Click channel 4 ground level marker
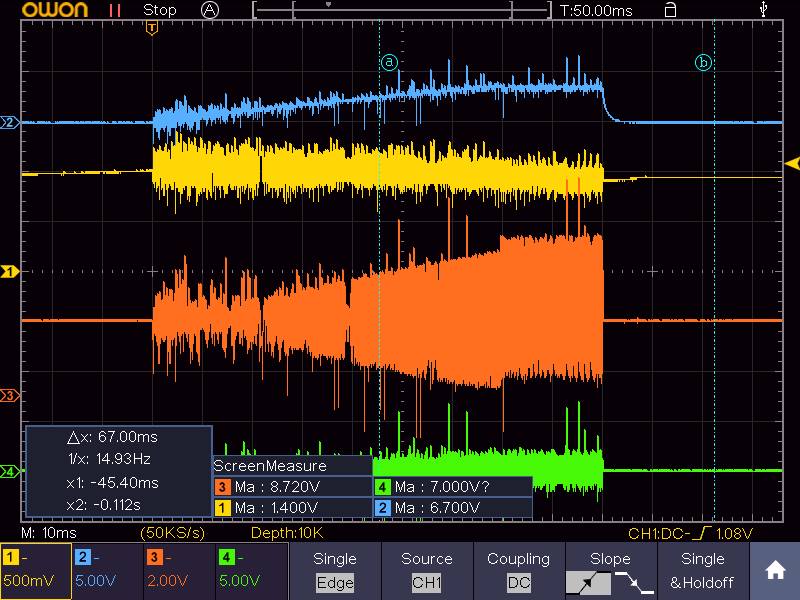The height and width of the screenshot is (600, 800). coord(10,471)
